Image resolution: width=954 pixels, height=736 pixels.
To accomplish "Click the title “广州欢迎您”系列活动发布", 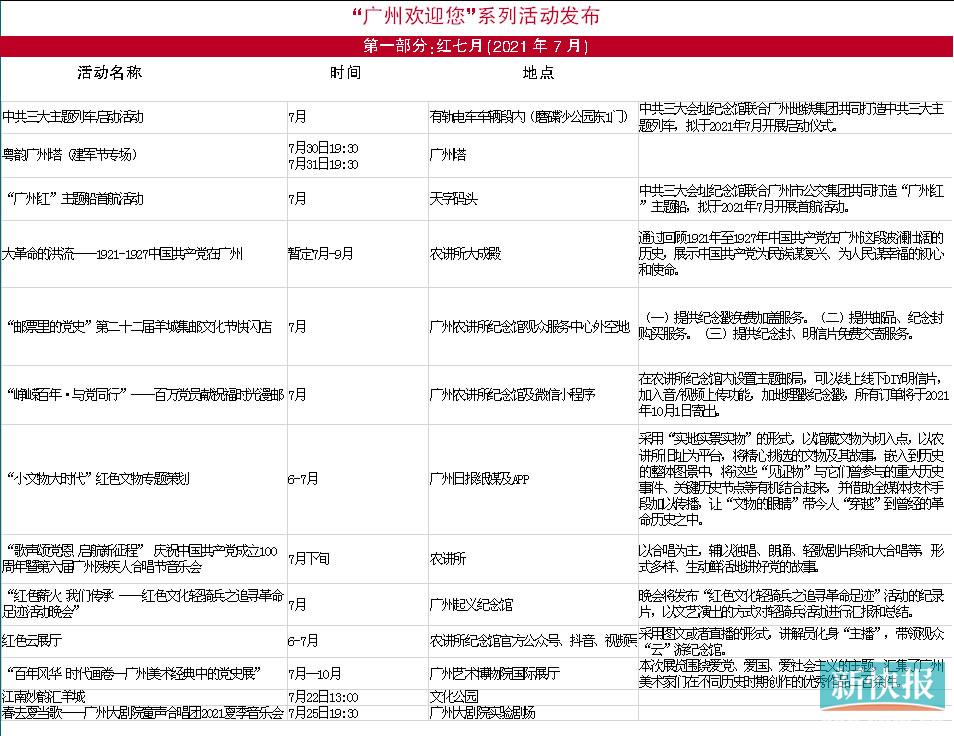I will 476,16.
